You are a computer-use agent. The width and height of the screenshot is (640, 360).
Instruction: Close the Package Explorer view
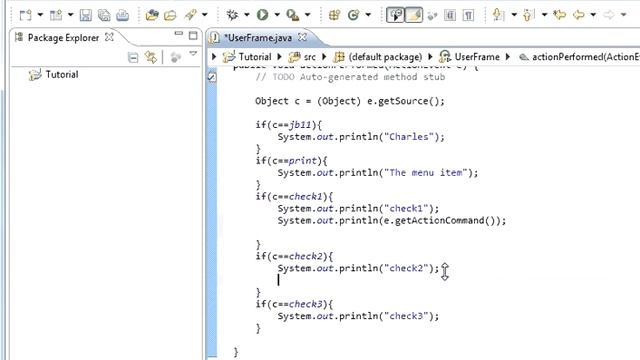109,37
